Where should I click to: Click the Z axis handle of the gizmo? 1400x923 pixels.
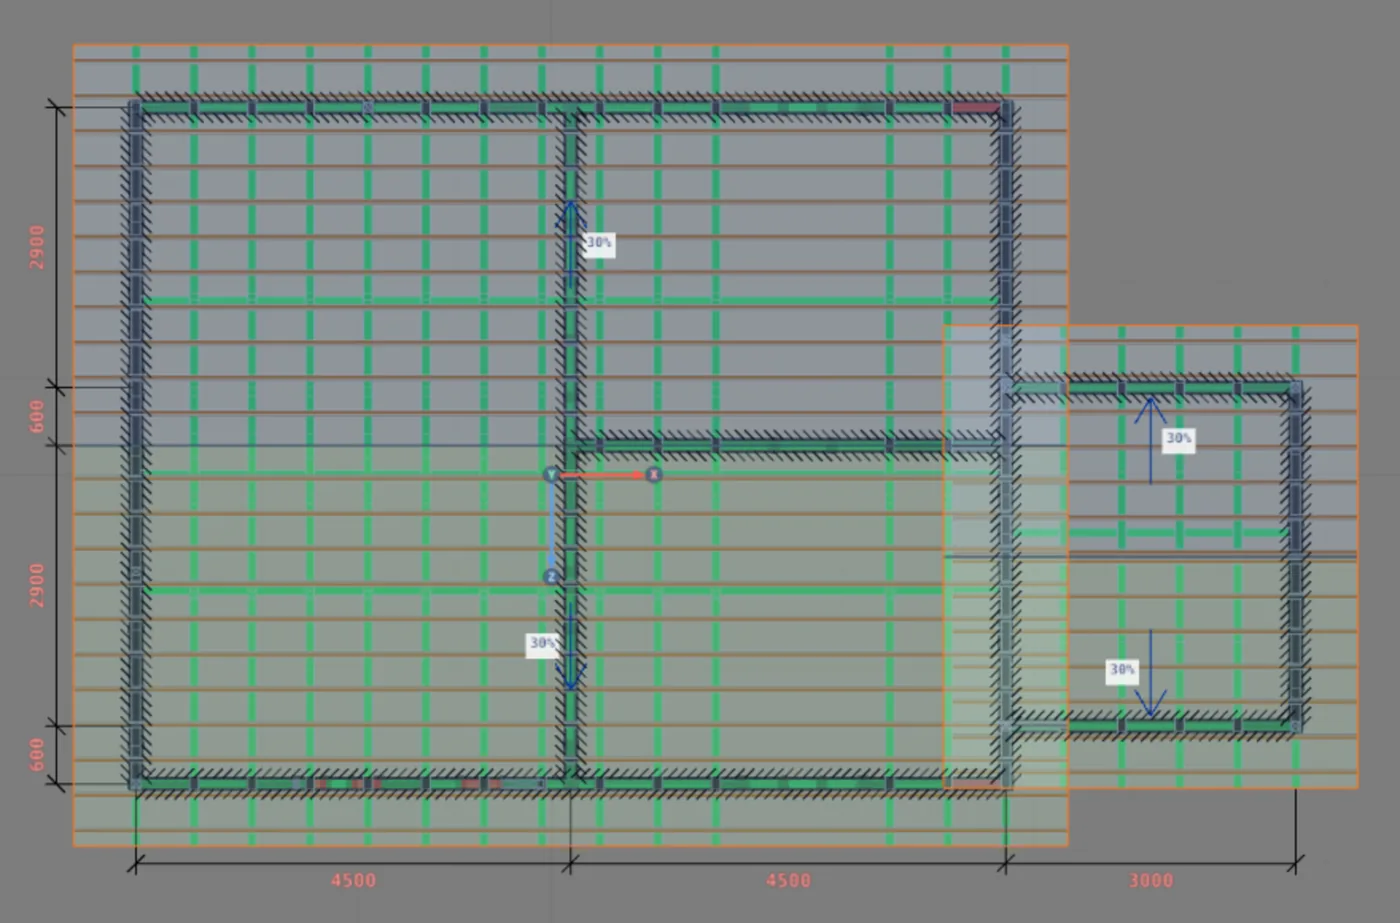(550, 577)
